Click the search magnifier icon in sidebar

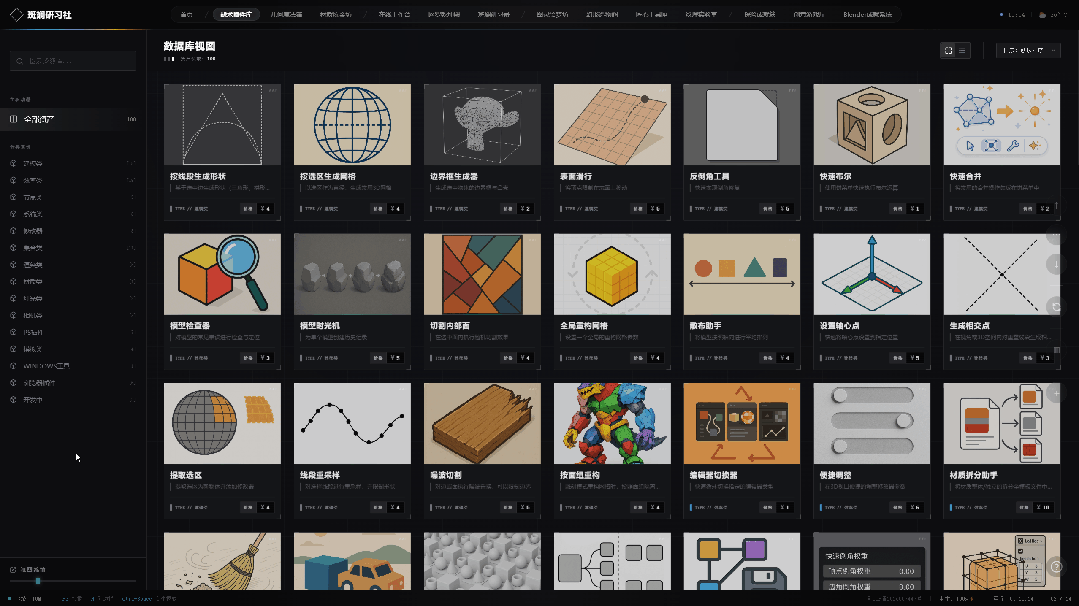coord(19,61)
